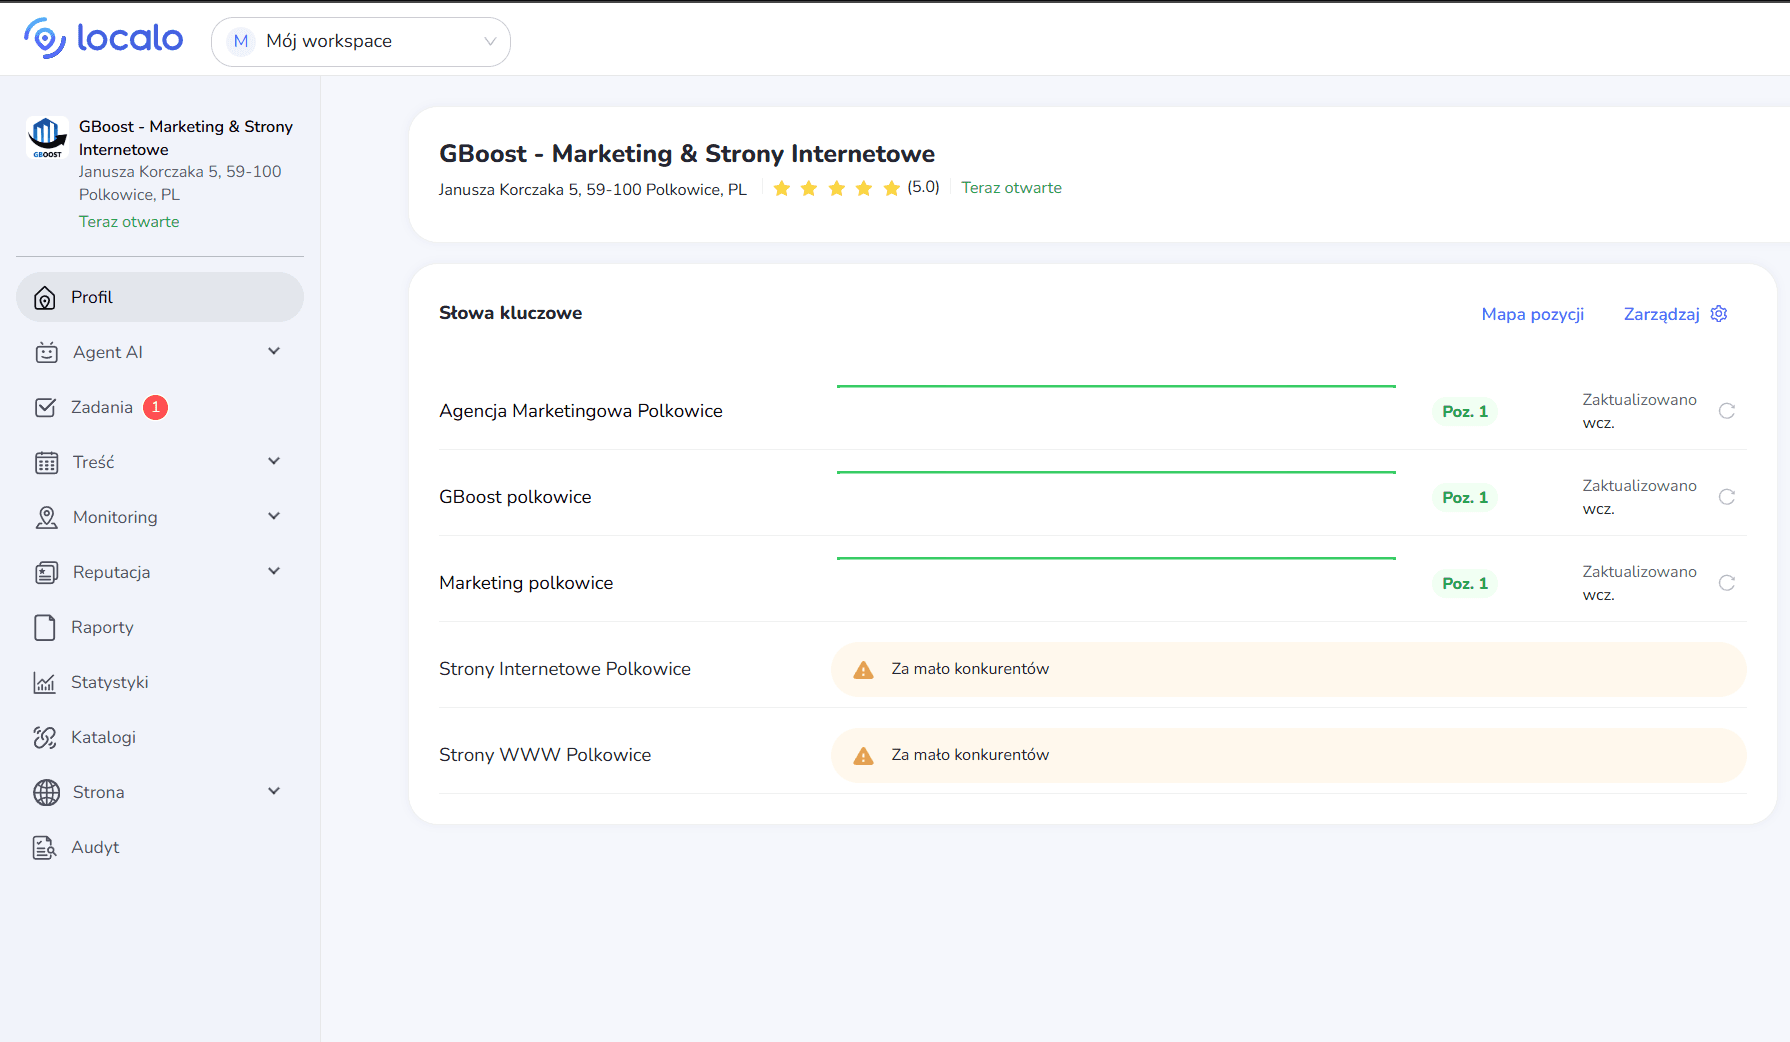
Task: Click the 5.0 star rating
Action: pyautogui.click(x=855, y=188)
